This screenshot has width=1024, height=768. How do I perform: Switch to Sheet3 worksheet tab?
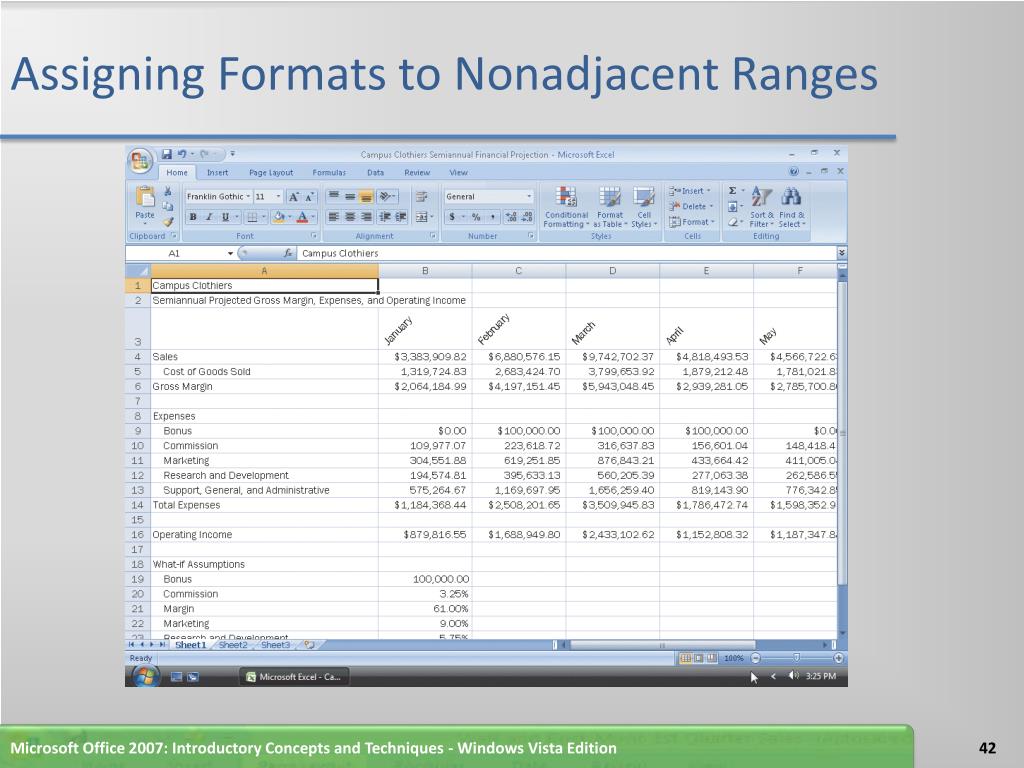(x=275, y=645)
